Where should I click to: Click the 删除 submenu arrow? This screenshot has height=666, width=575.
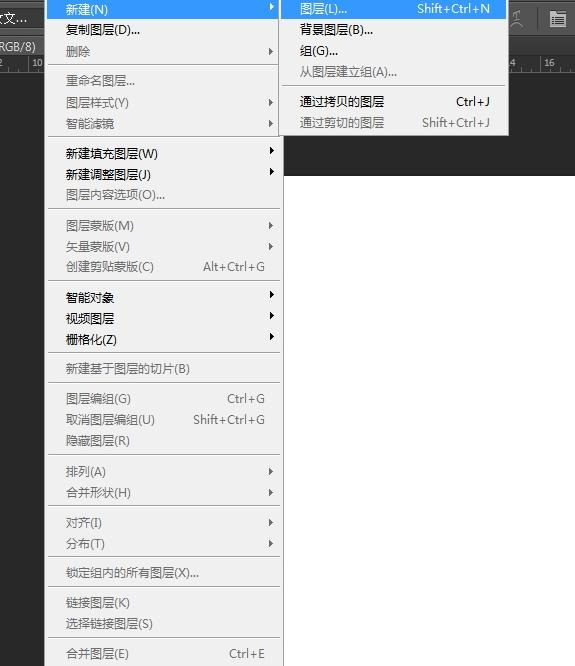(271, 51)
